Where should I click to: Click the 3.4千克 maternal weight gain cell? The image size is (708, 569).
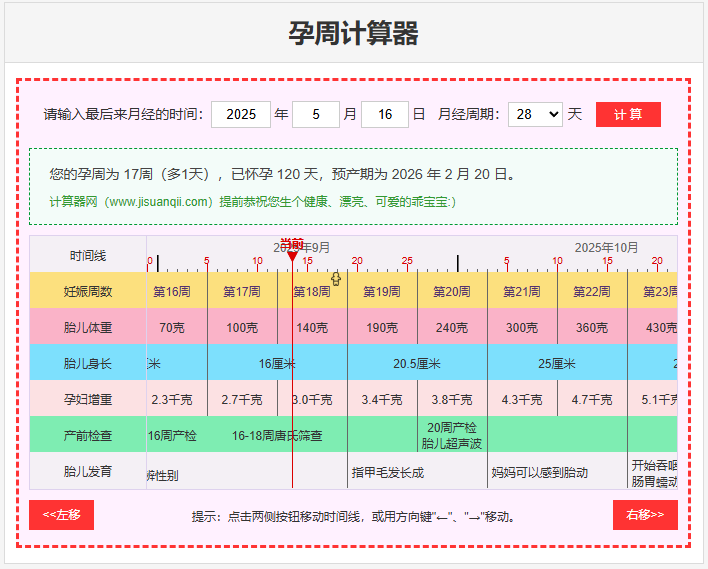pos(382,399)
